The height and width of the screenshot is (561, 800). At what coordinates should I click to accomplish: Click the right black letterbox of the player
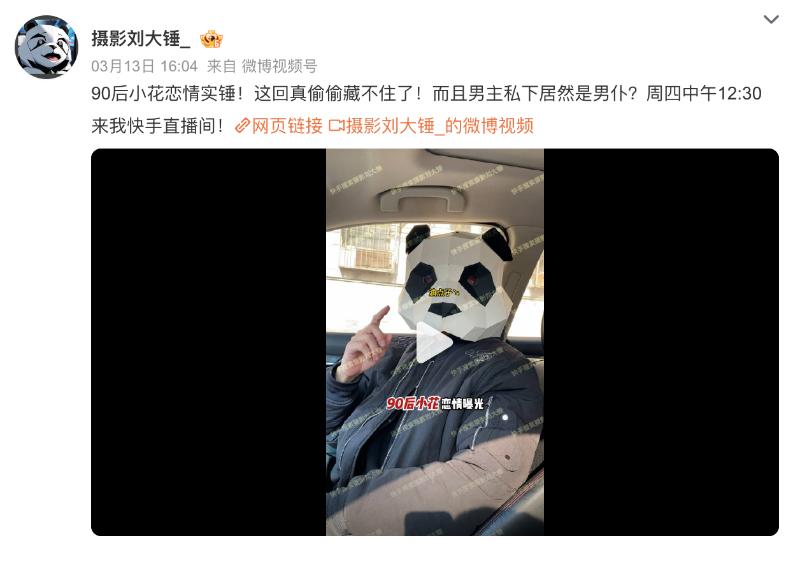pyautogui.click(x=661, y=342)
